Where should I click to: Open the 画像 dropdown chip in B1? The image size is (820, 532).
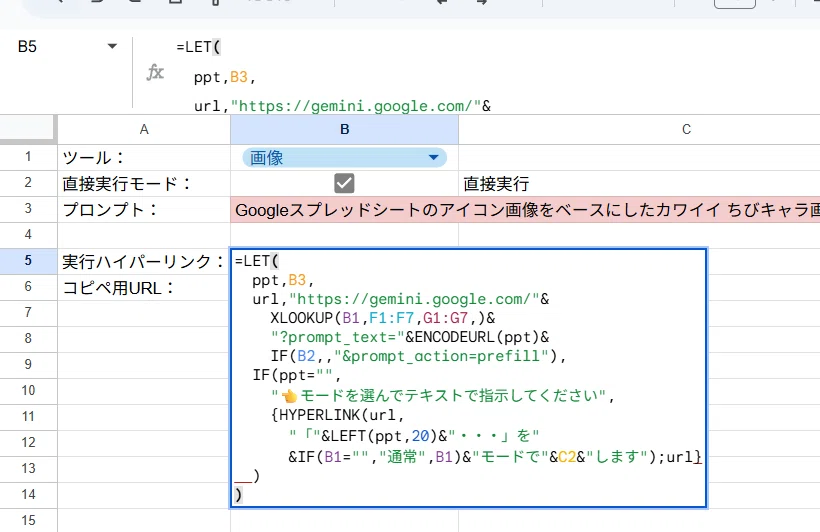[x=344, y=157]
